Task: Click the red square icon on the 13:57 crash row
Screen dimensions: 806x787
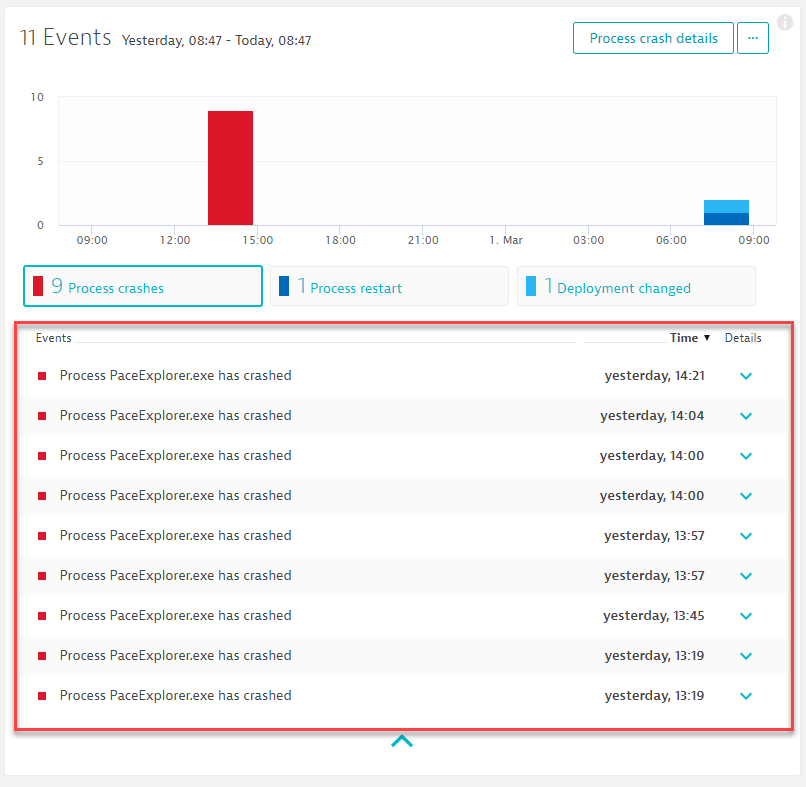Action: (42, 536)
